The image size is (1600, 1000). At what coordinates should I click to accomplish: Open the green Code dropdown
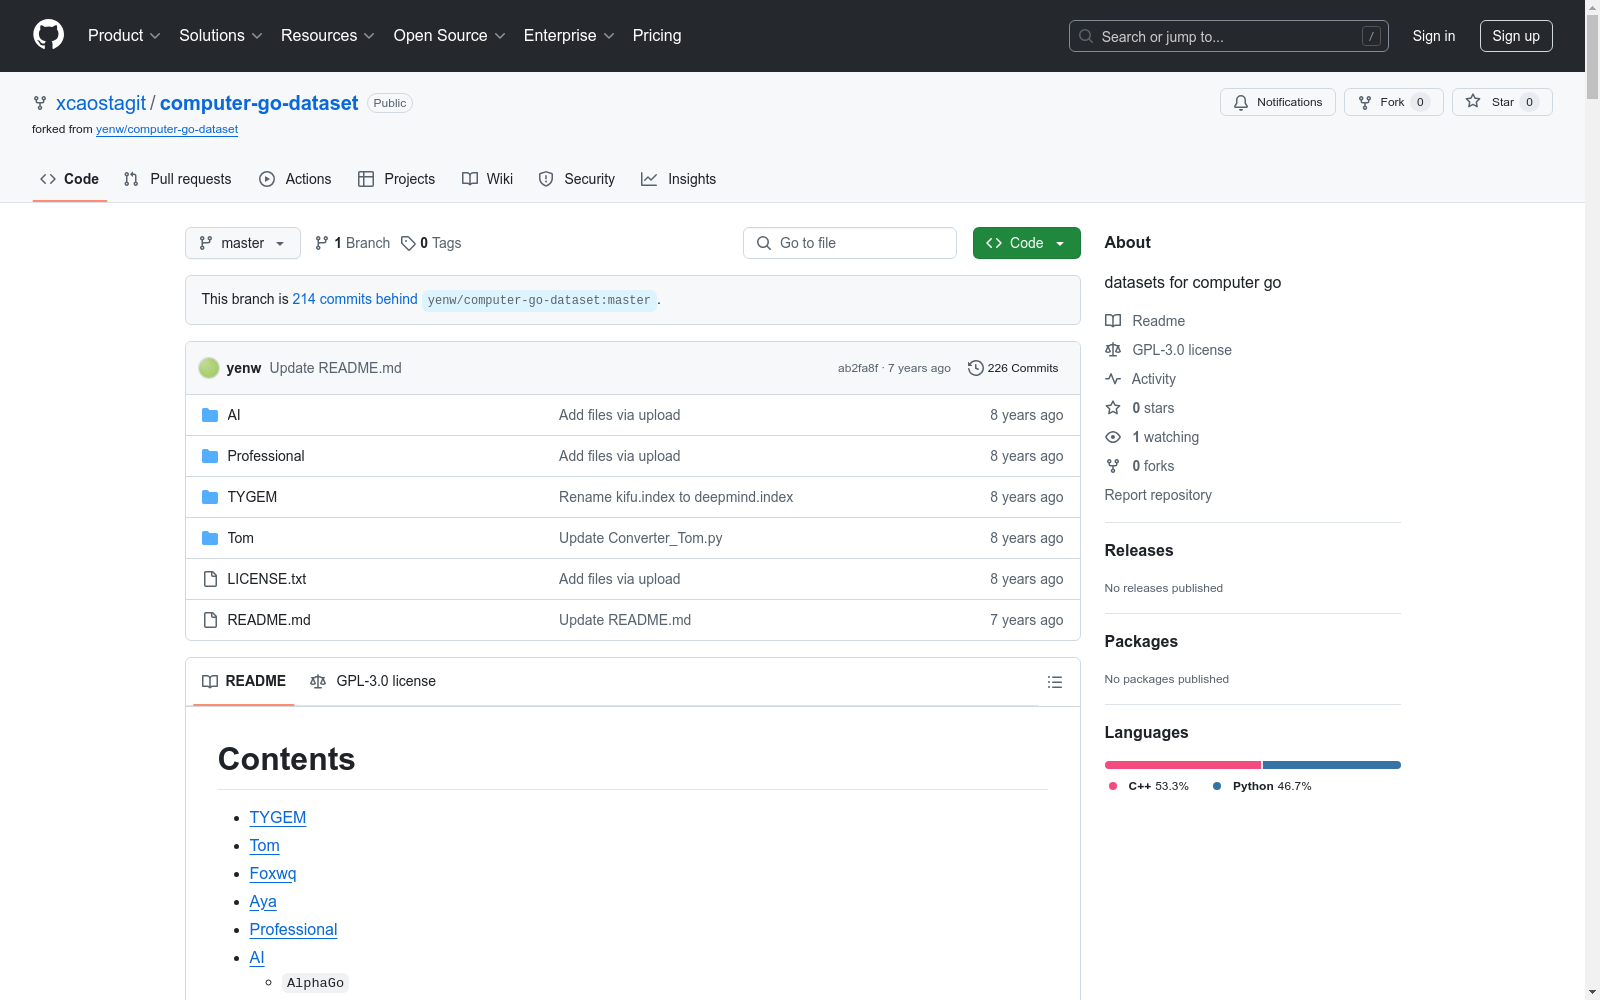[1026, 243]
